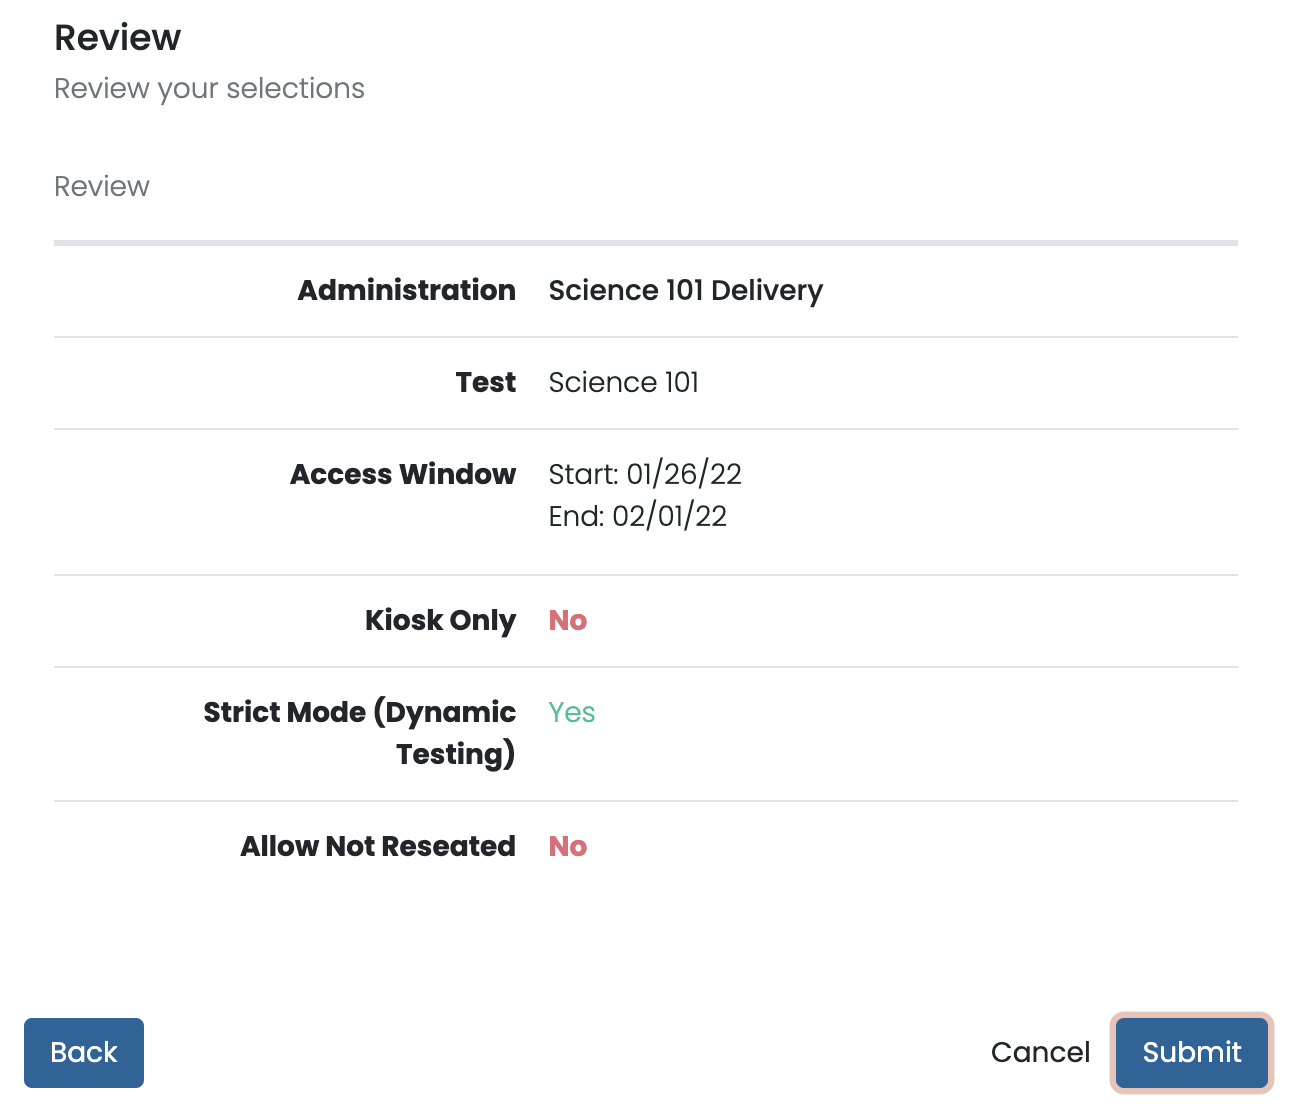Select the 'Science 101 Delivery' value
Image resolution: width=1296 pixels, height=1114 pixels.
click(685, 290)
